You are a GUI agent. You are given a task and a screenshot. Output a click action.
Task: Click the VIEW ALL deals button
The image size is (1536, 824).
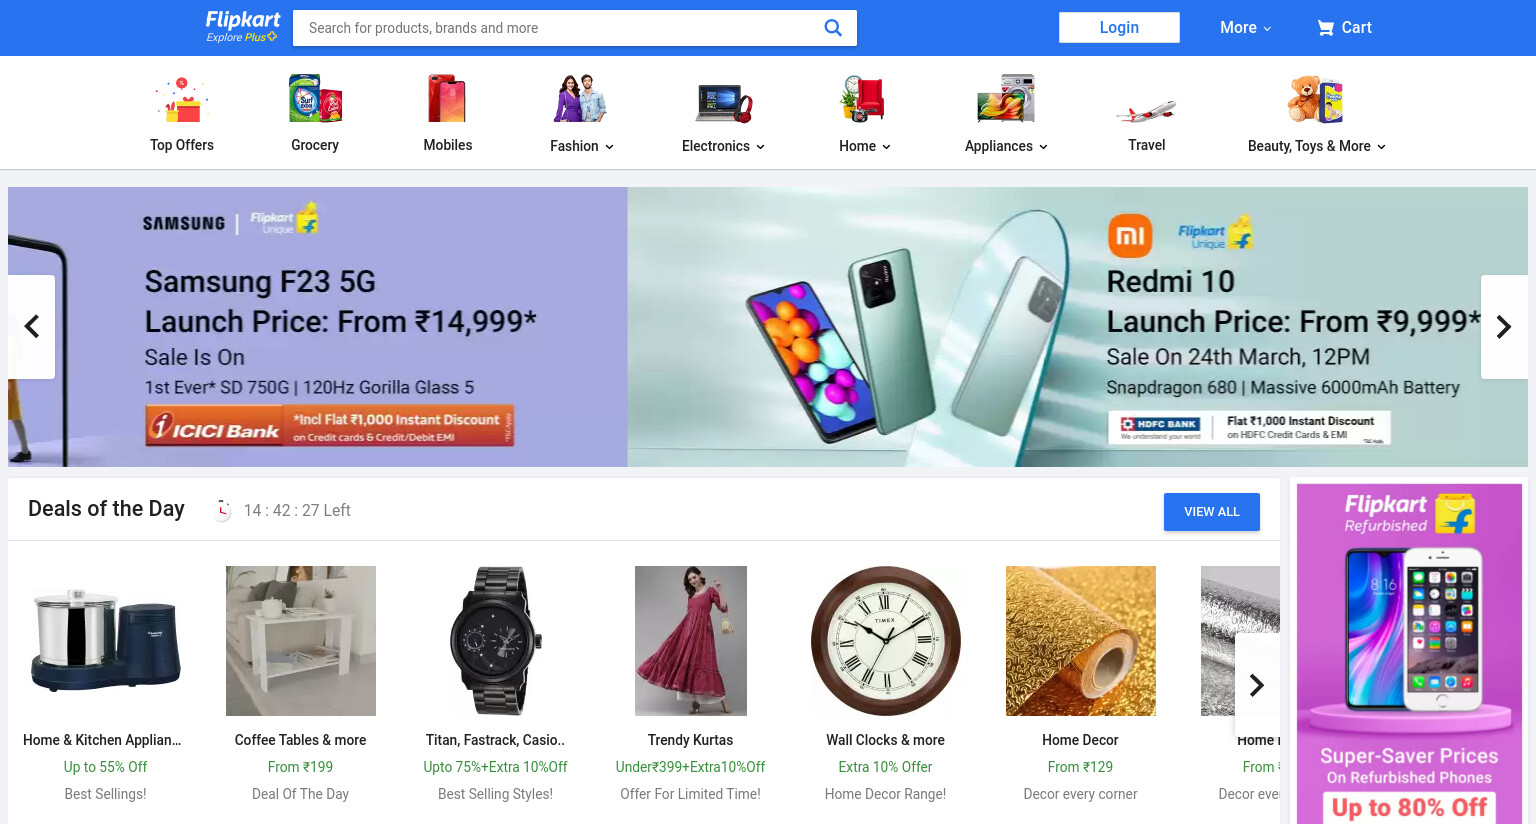coord(1212,512)
